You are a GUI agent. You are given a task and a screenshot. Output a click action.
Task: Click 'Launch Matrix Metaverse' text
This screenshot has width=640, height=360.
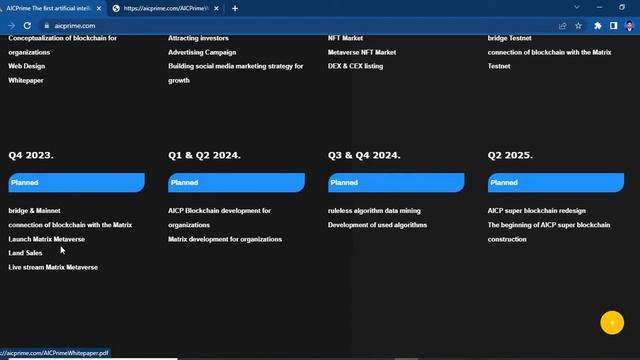[47, 239]
